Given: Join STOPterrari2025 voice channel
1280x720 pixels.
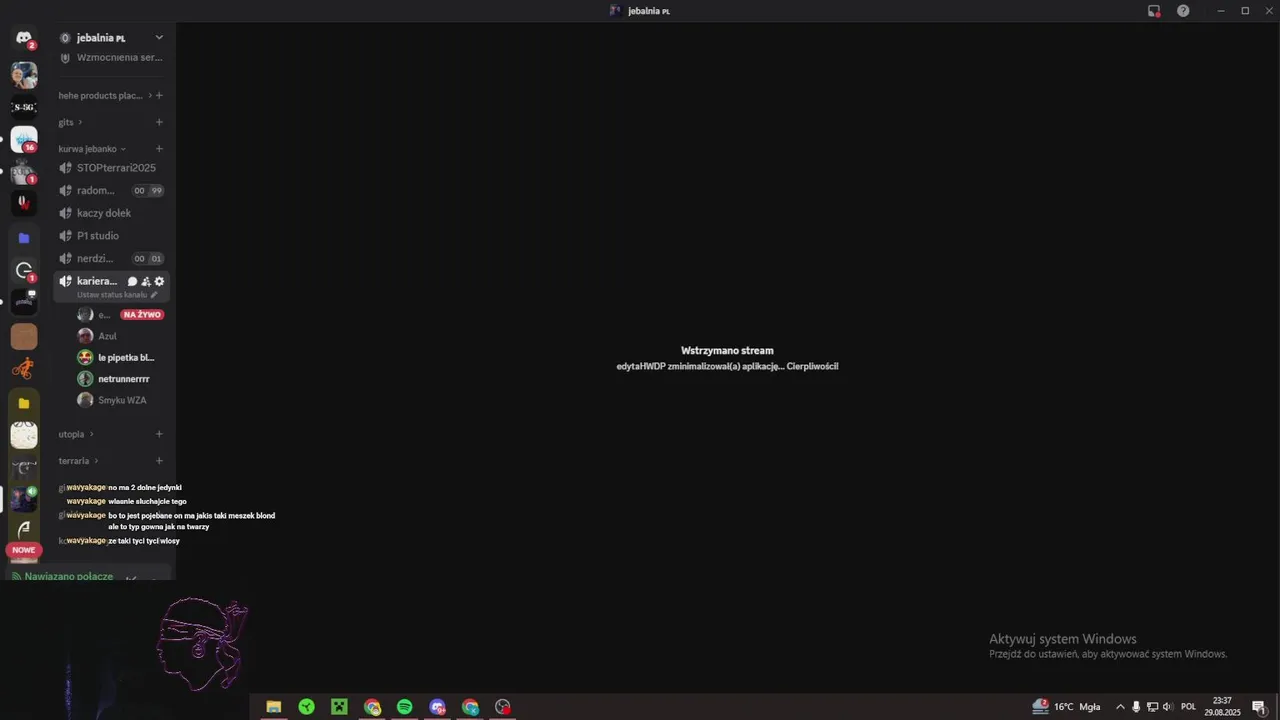Looking at the screenshot, I should coord(111,168).
